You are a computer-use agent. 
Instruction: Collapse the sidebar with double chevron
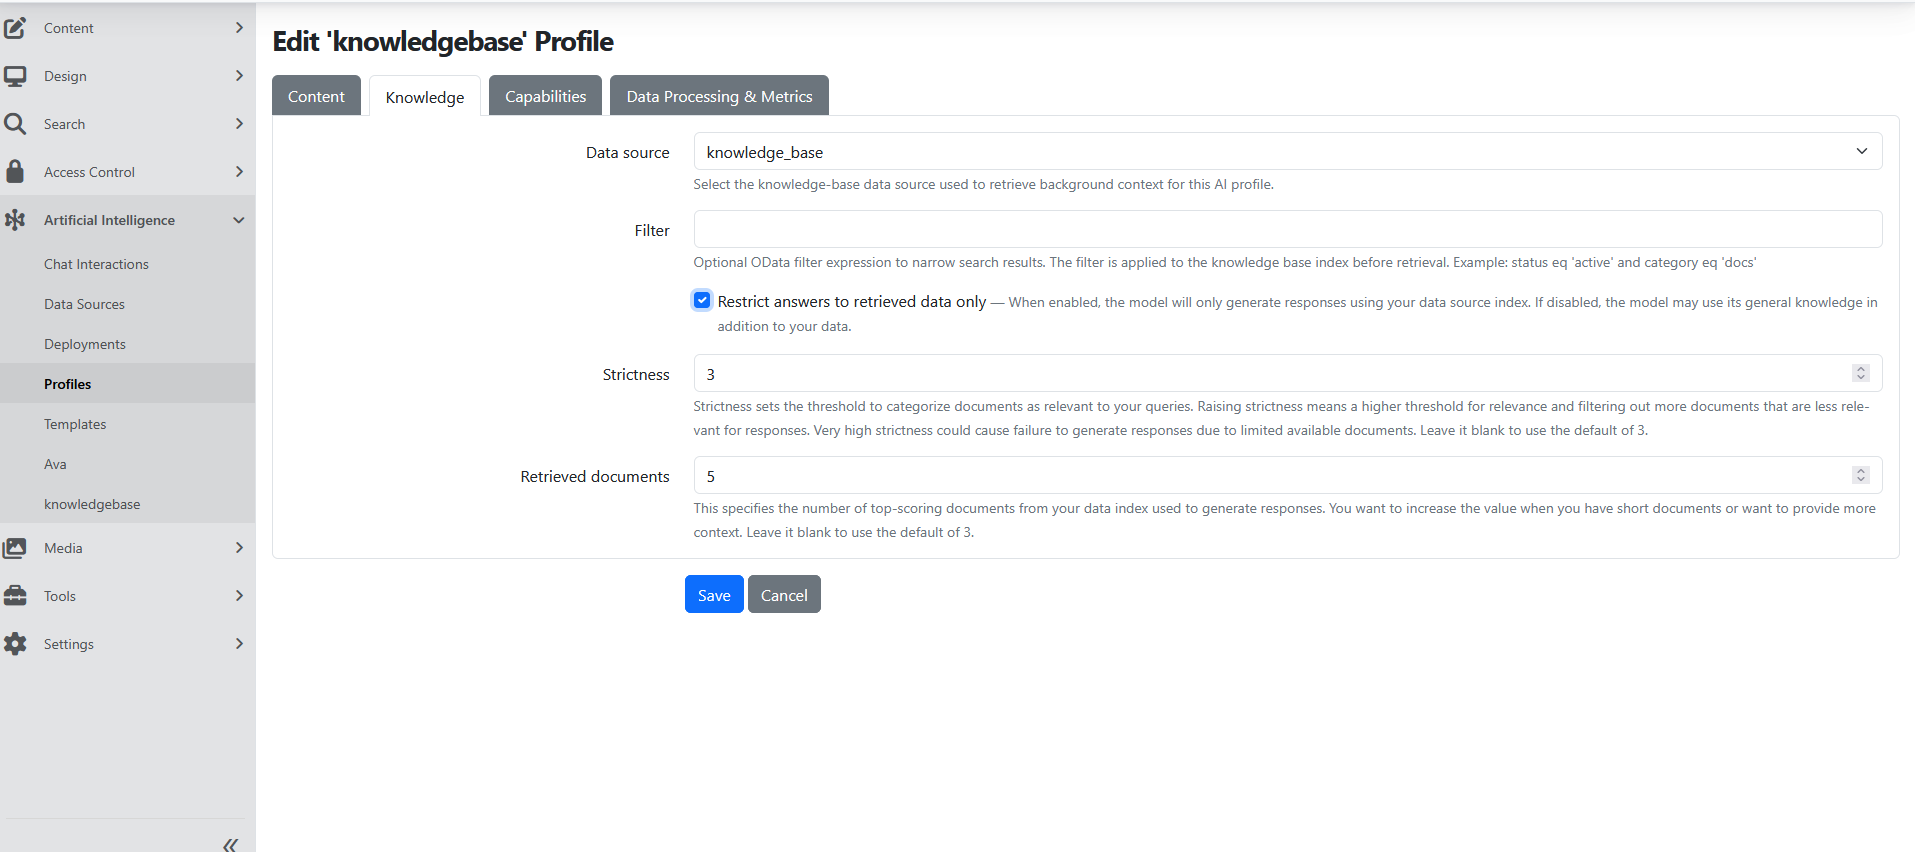pos(230,845)
